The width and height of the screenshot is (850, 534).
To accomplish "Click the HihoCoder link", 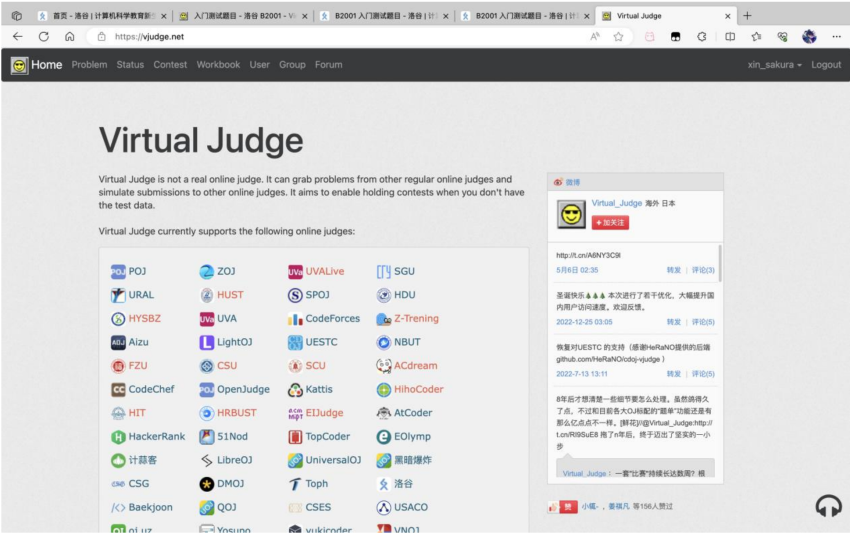I will click(x=418, y=389).
